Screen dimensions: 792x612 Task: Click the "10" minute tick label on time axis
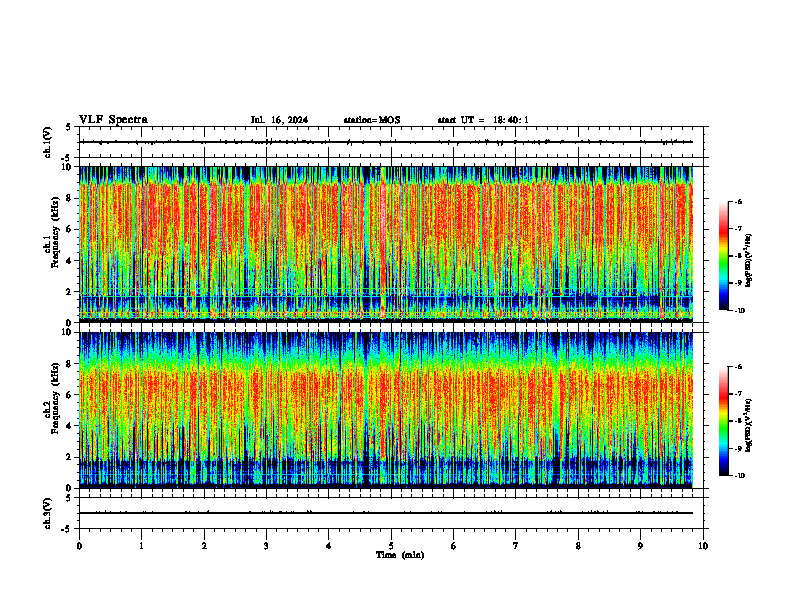[x=703, y=546]
